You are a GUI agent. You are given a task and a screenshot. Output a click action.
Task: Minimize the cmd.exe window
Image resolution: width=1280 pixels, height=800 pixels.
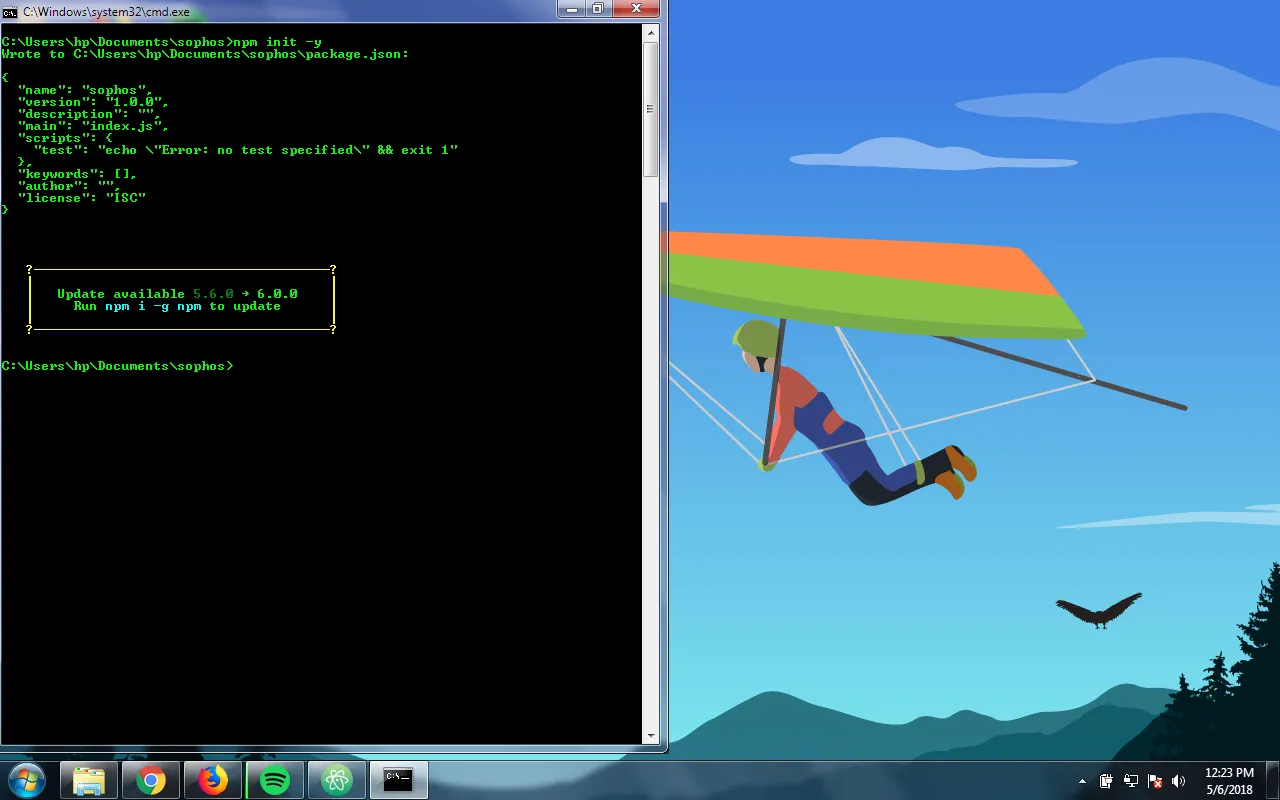pos(573,8)
